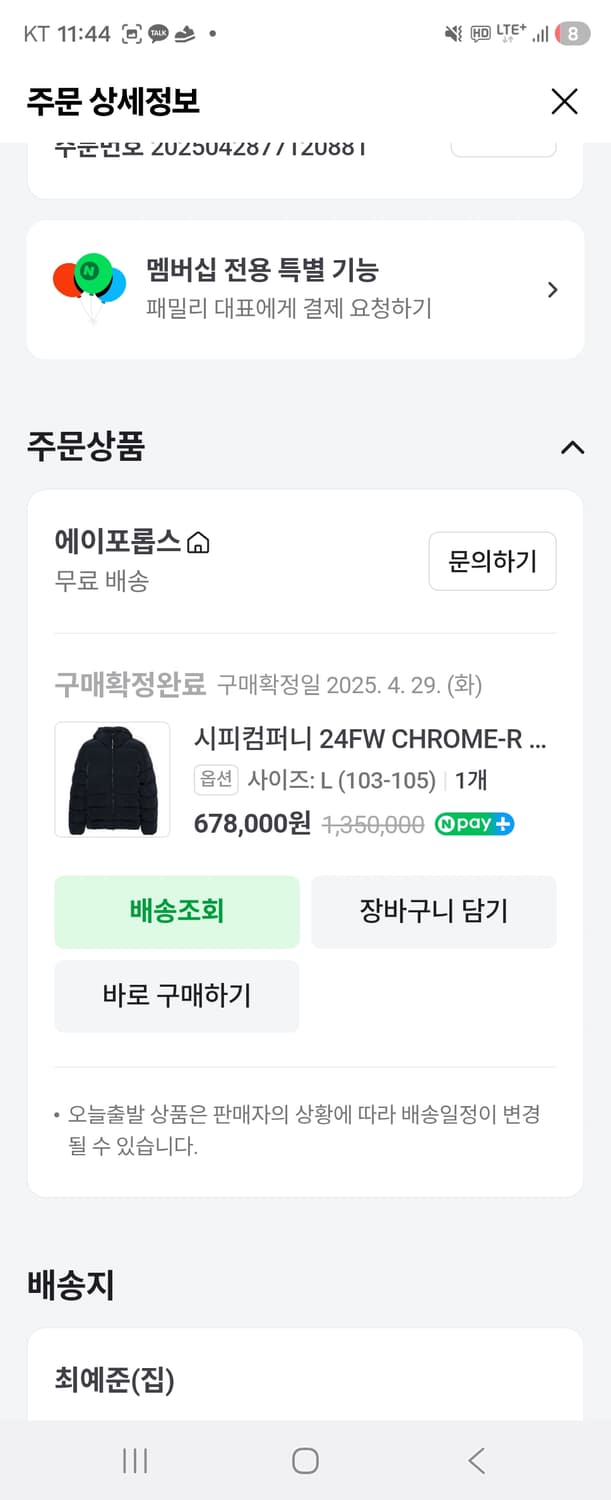Image resolution: width=611 pixels, height=1500 pixels.
Task: Select the mute sound icon in status bar
Action: point(452,33)
